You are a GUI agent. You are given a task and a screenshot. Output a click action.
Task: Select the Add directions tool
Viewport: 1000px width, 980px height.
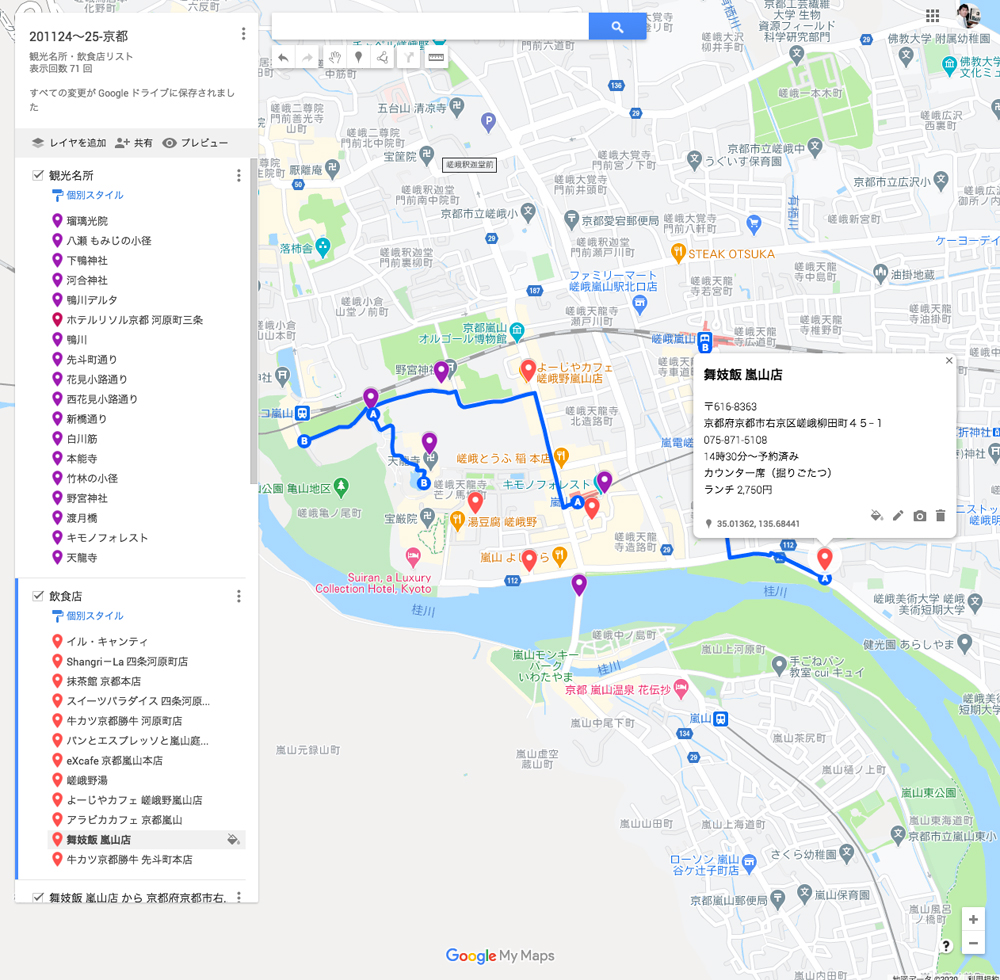pyautogui.click(x=409, y=57)
